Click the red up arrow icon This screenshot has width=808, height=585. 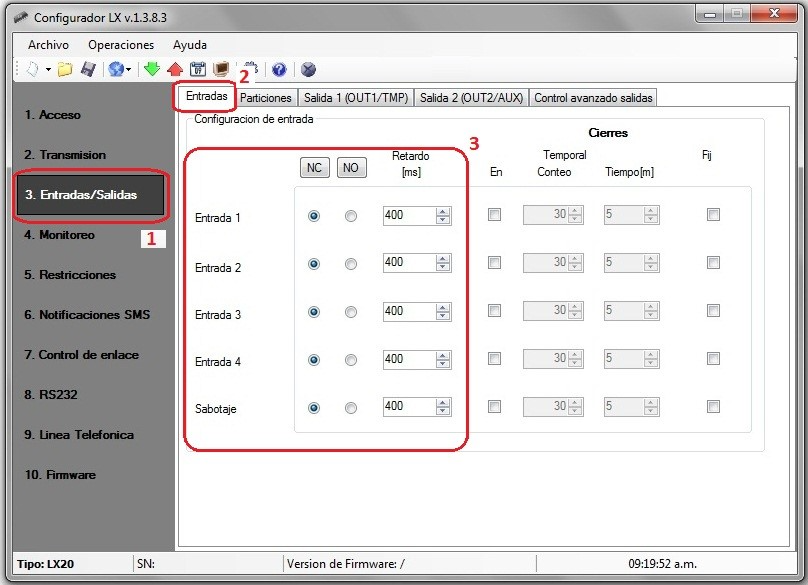pyautogui.click(x=175, y=69)
